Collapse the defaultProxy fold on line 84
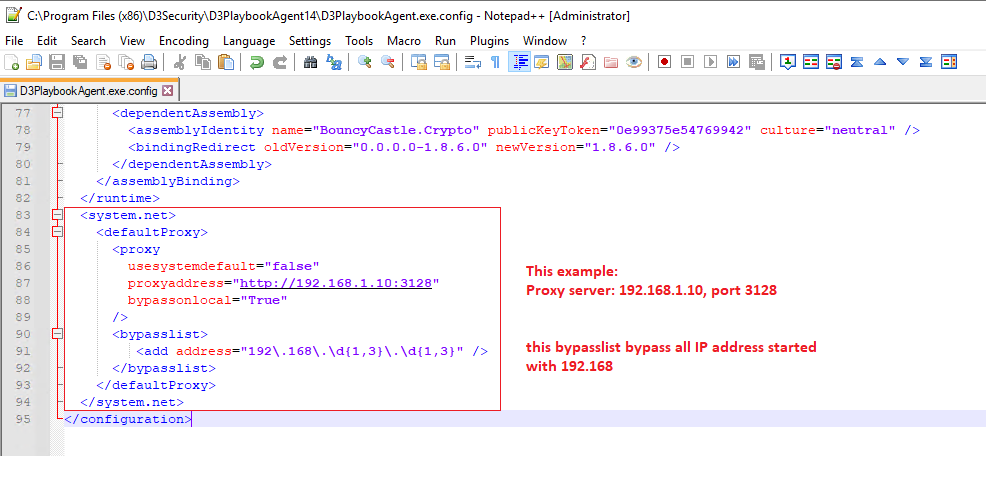Viewport: 986px width, 499px height. coord(57,232)
